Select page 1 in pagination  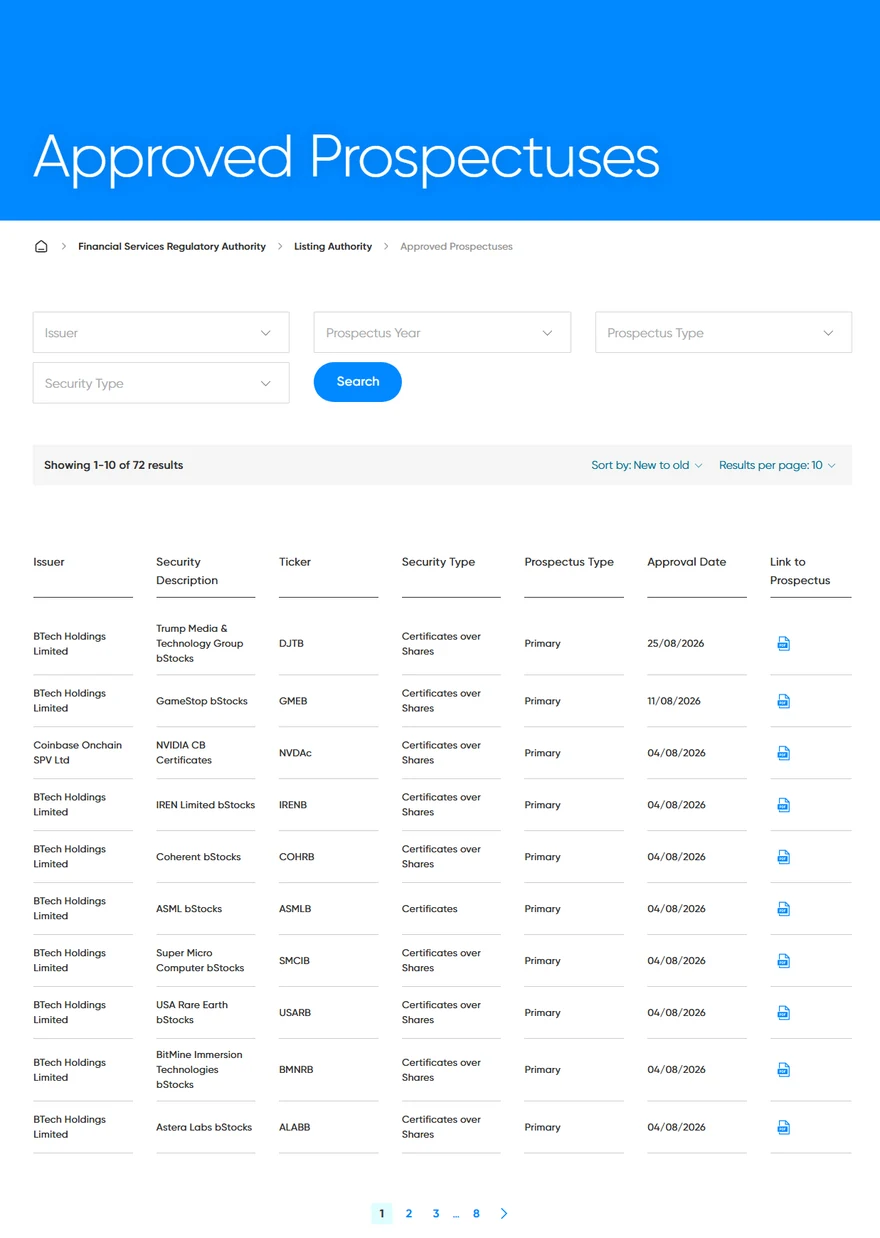(x=381, y=1213)
